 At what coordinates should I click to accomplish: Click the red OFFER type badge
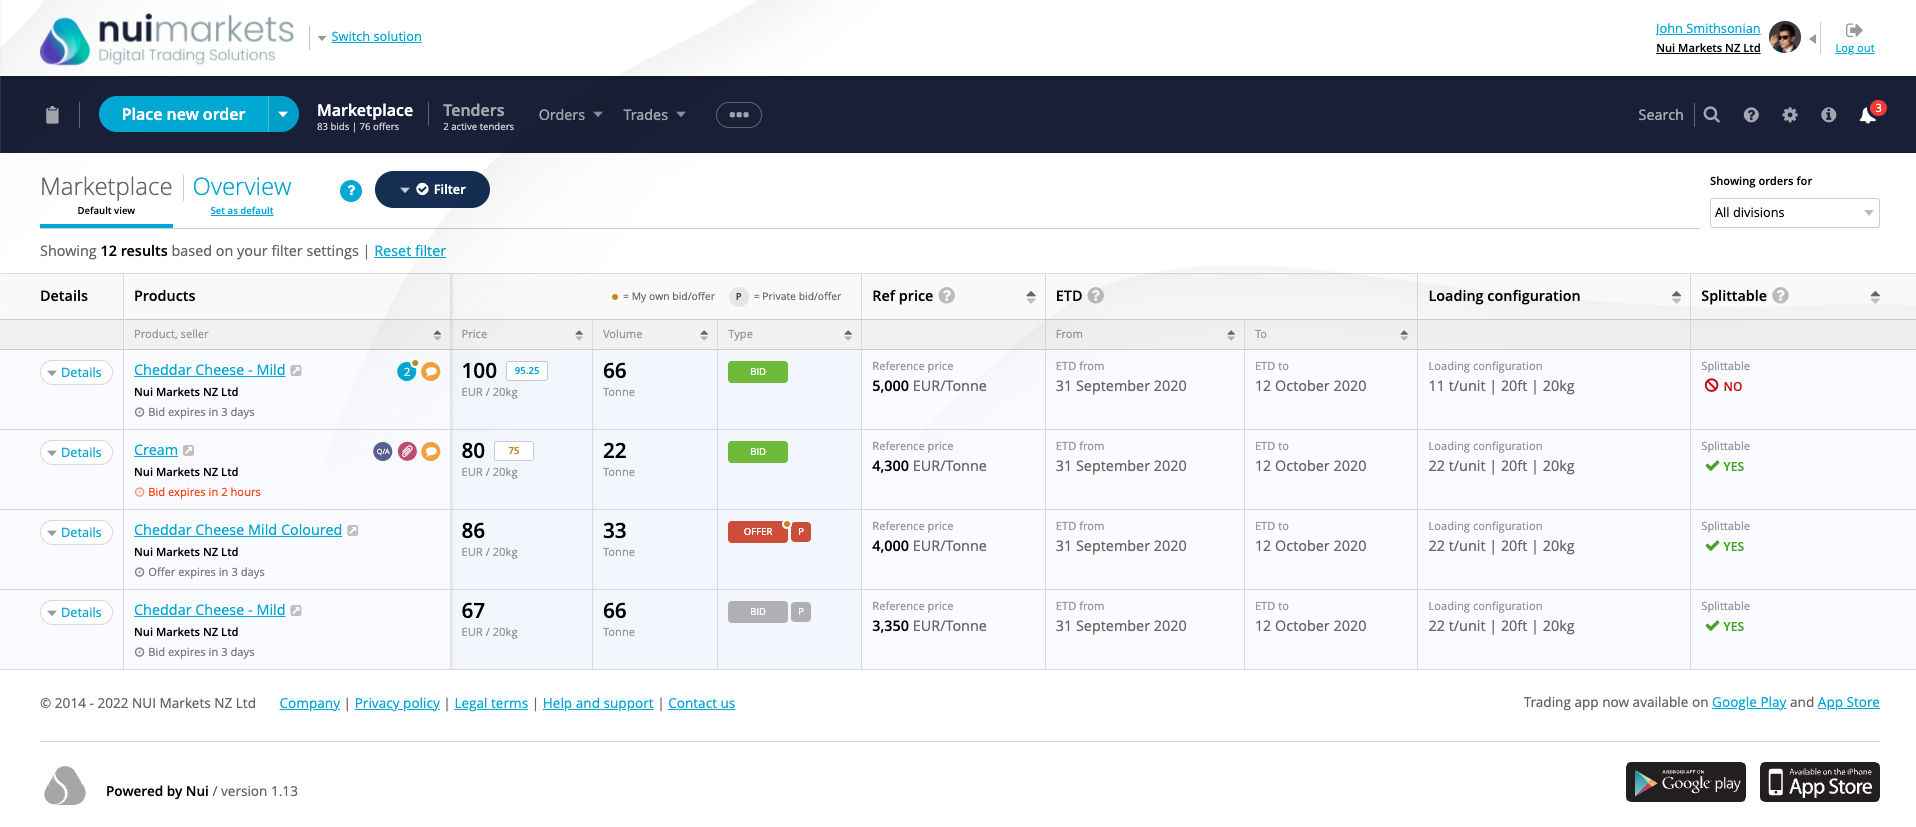click(x=758, y=532)
